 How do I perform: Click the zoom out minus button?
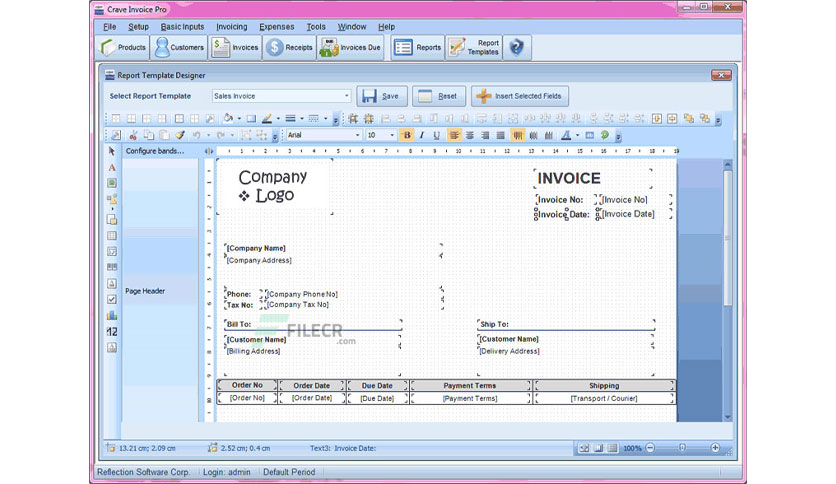click(650, 448)
